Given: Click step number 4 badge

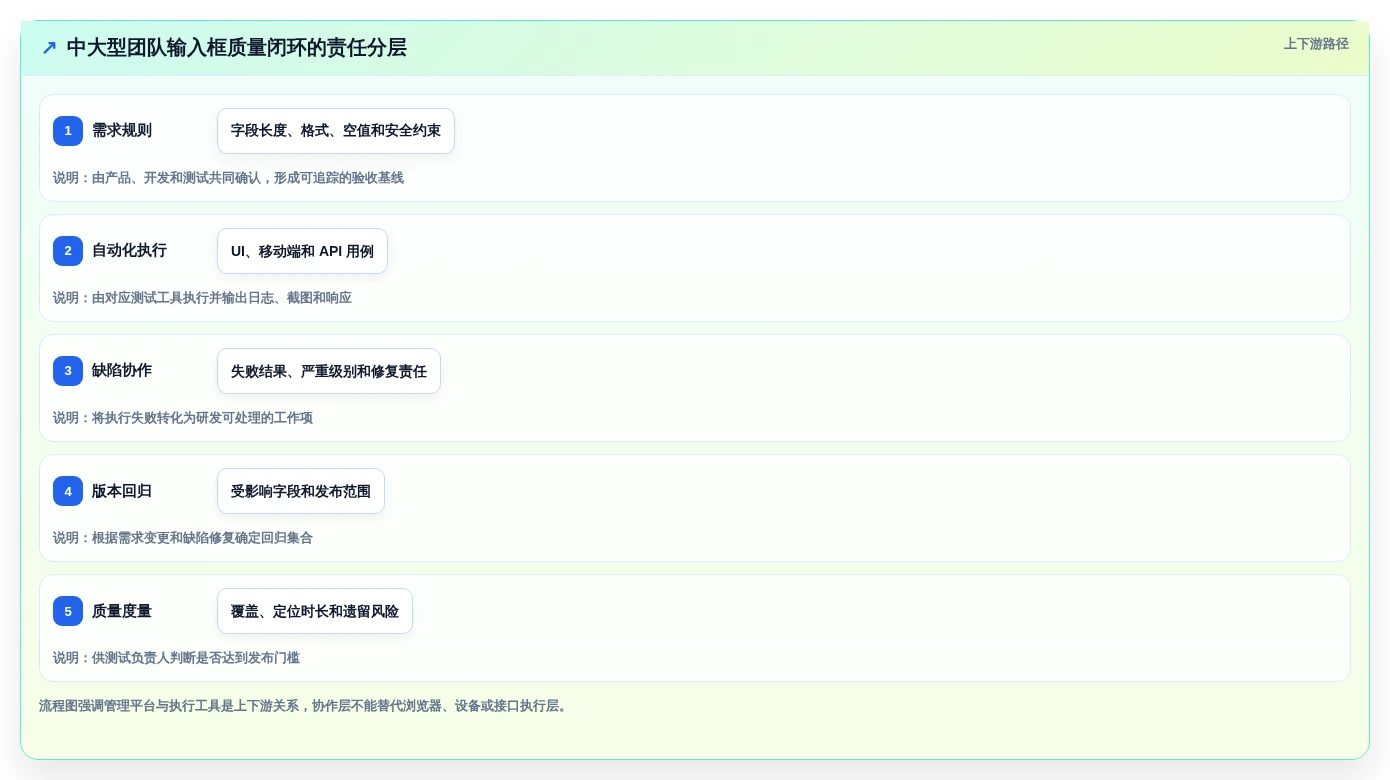Looking at the screenshot, I should pos(68,491).
